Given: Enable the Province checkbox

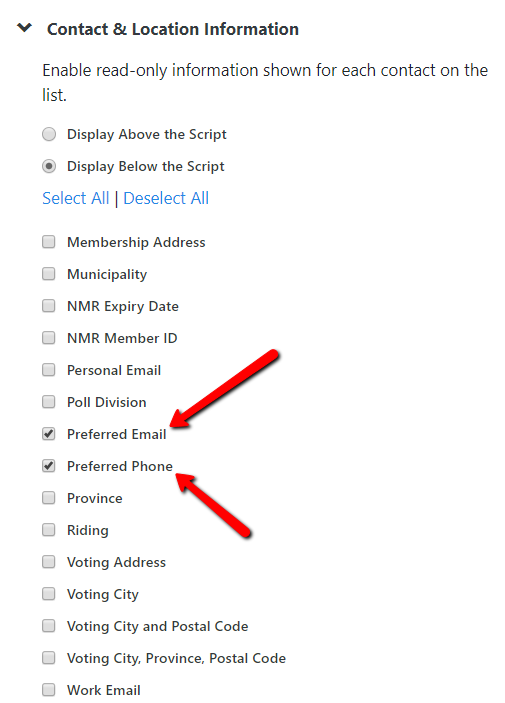Looking at the screenshot, I should click(48, 498).
